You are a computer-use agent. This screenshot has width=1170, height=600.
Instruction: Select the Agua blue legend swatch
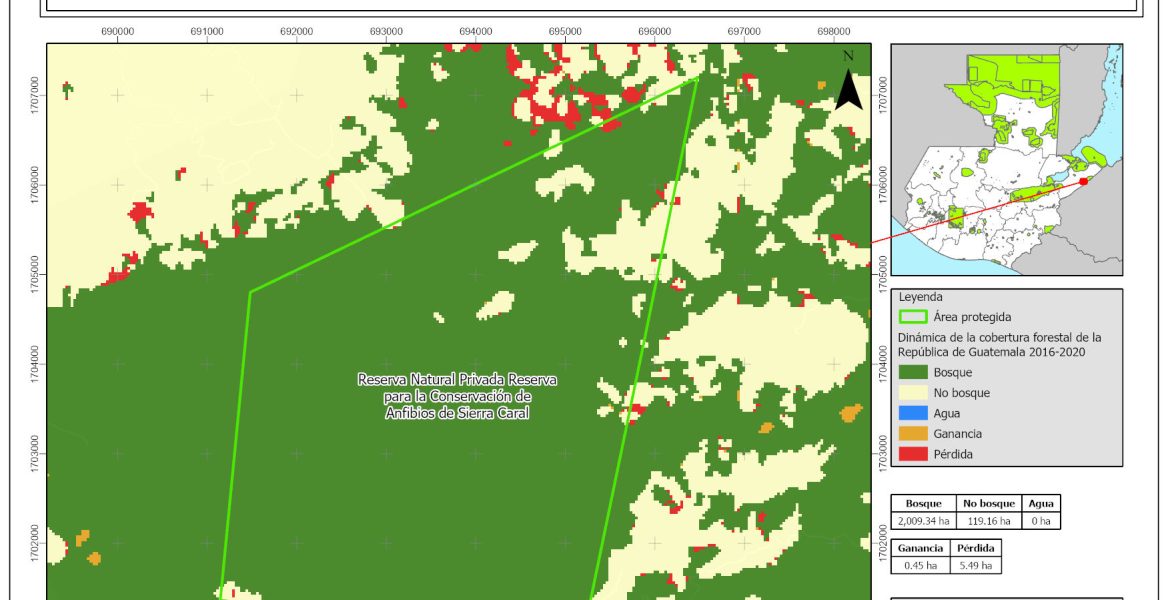(912, 413)
